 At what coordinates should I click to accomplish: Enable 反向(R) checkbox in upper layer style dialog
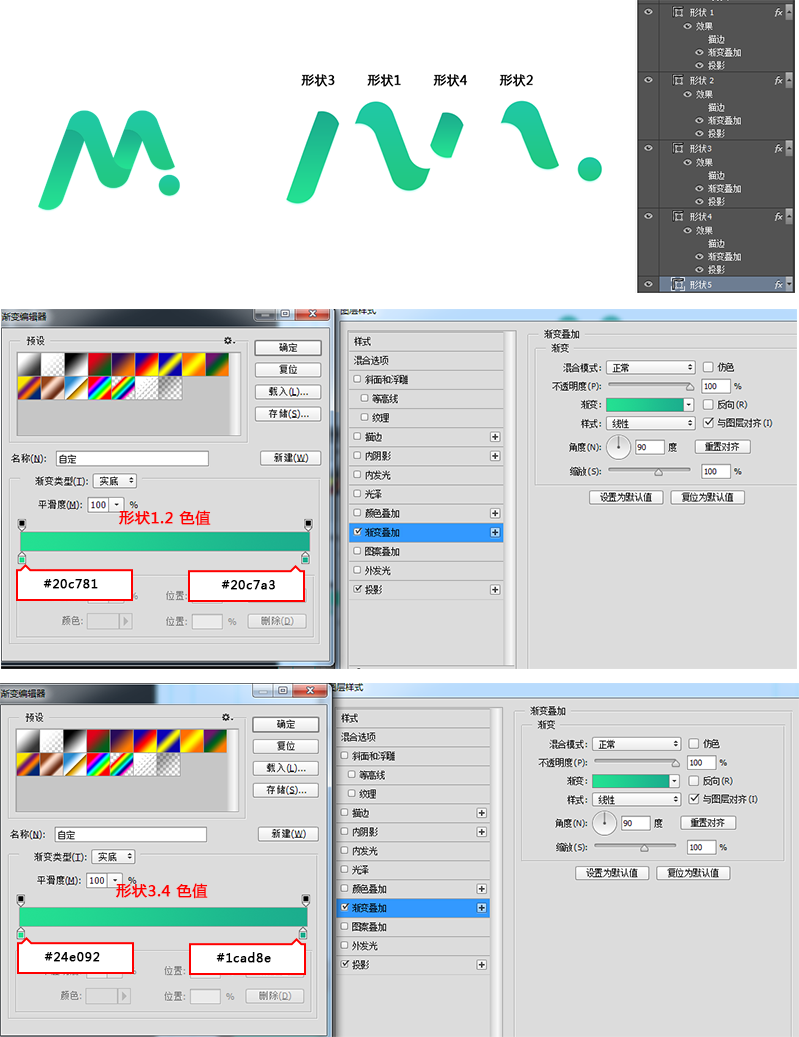pos(708,404)
